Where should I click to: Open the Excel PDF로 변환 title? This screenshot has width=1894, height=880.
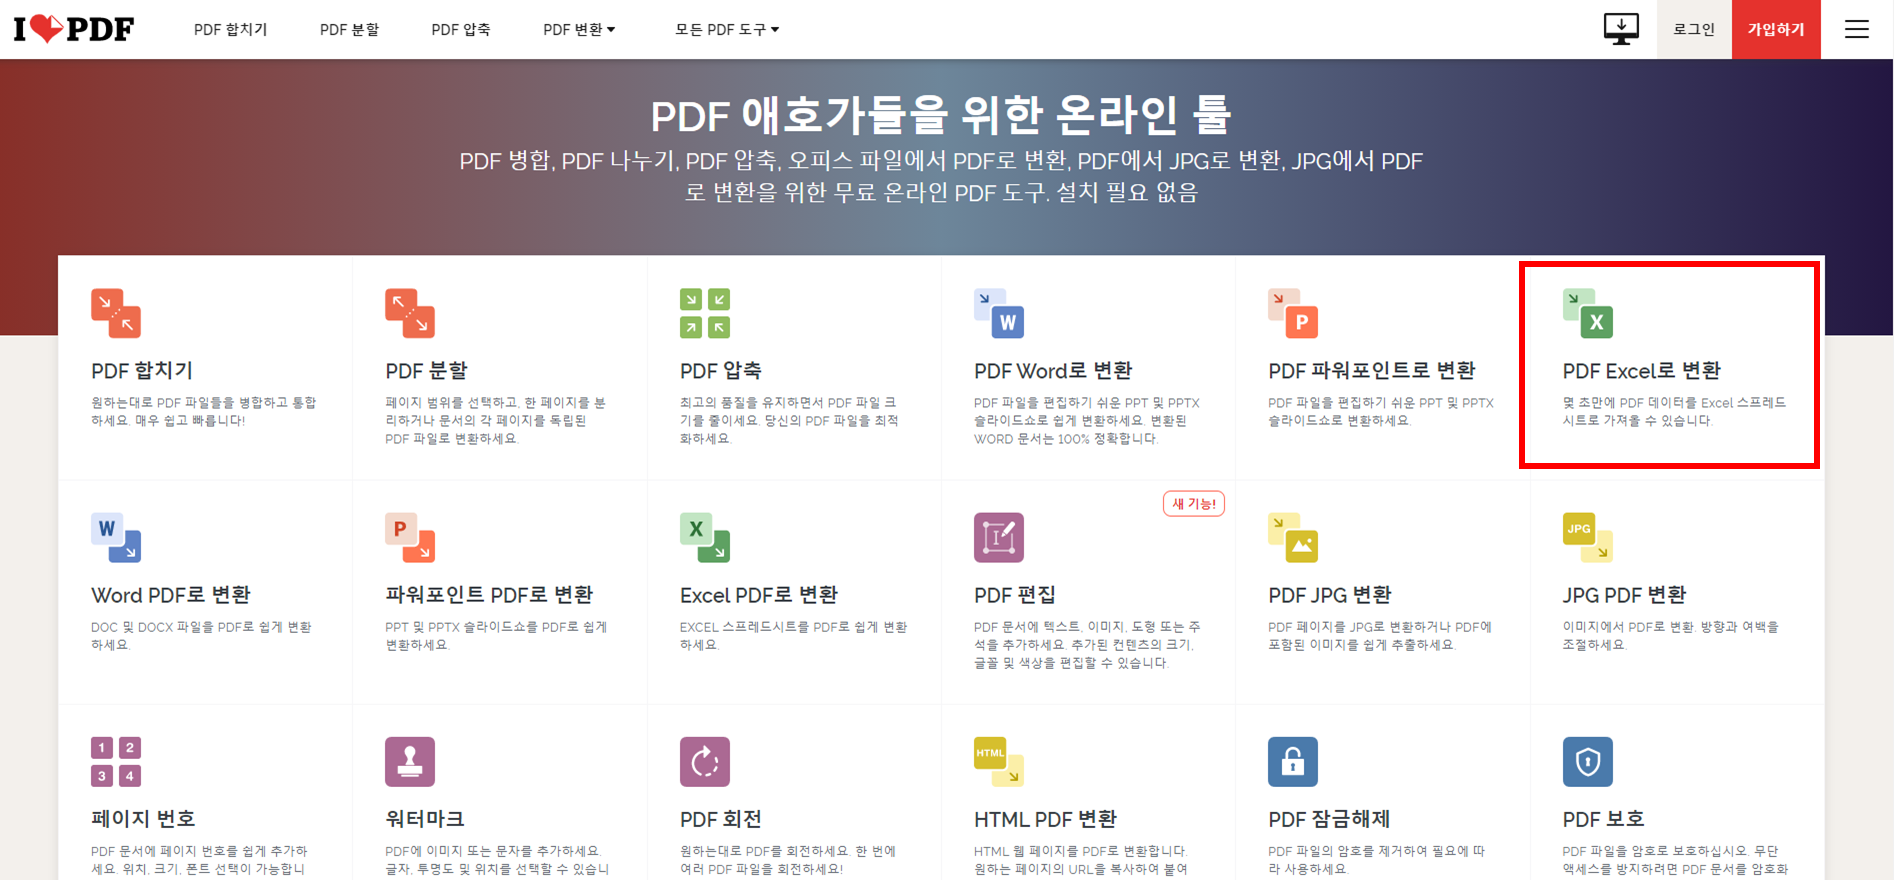click(759, 595)
